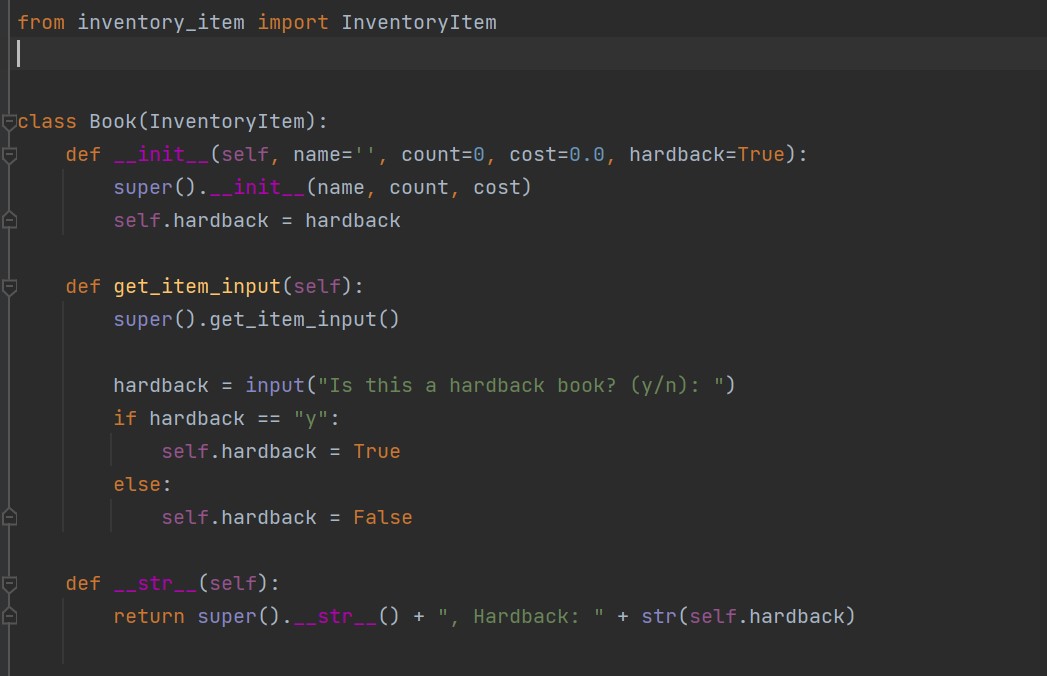Click the 'inventory_item' module name
The height and width of the screenshot is (676, 1047).
click(161, 23)
